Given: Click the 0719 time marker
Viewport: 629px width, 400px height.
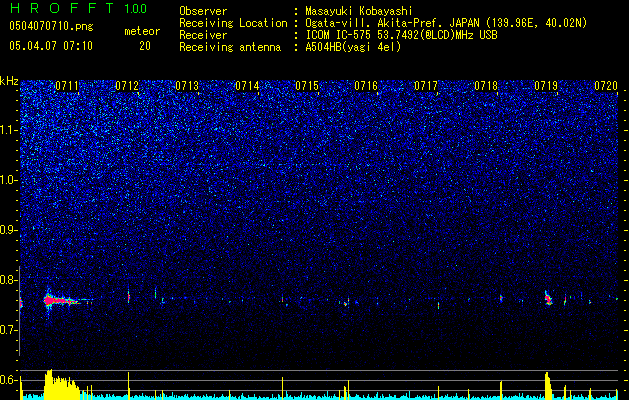Looking at the screenshot, I should 546,86.
